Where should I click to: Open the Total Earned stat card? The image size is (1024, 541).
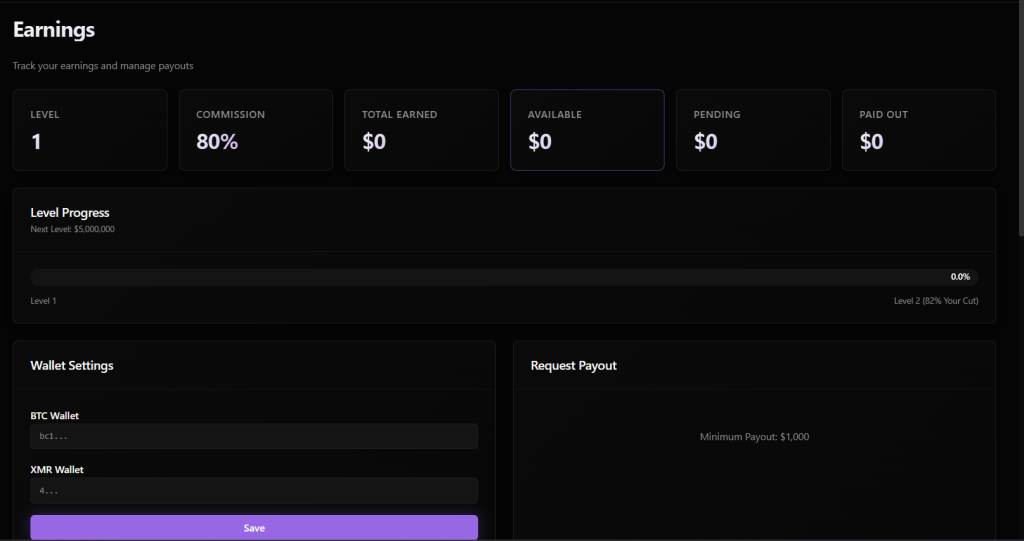pyautogui.click(x=421, y=130)
